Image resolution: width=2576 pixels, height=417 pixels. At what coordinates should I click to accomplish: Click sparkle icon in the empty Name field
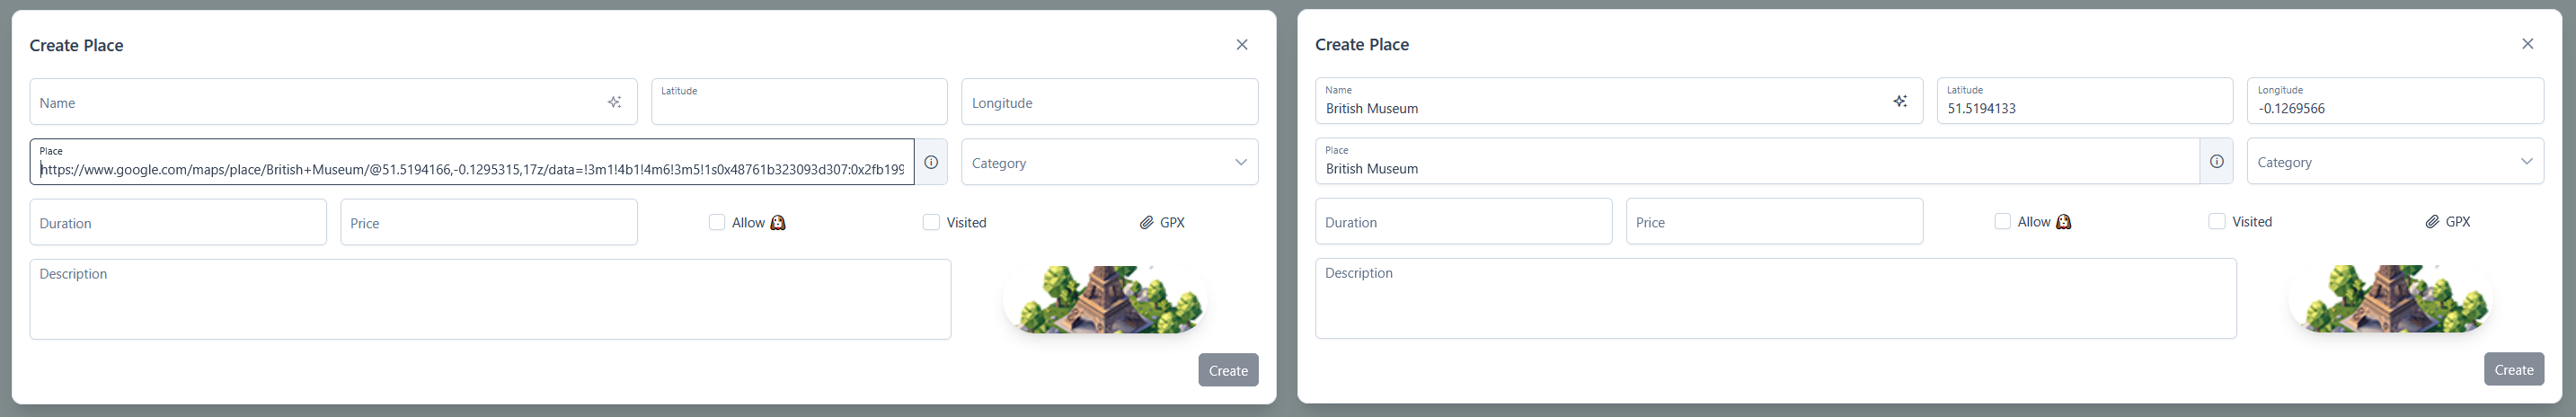[614, 102]
